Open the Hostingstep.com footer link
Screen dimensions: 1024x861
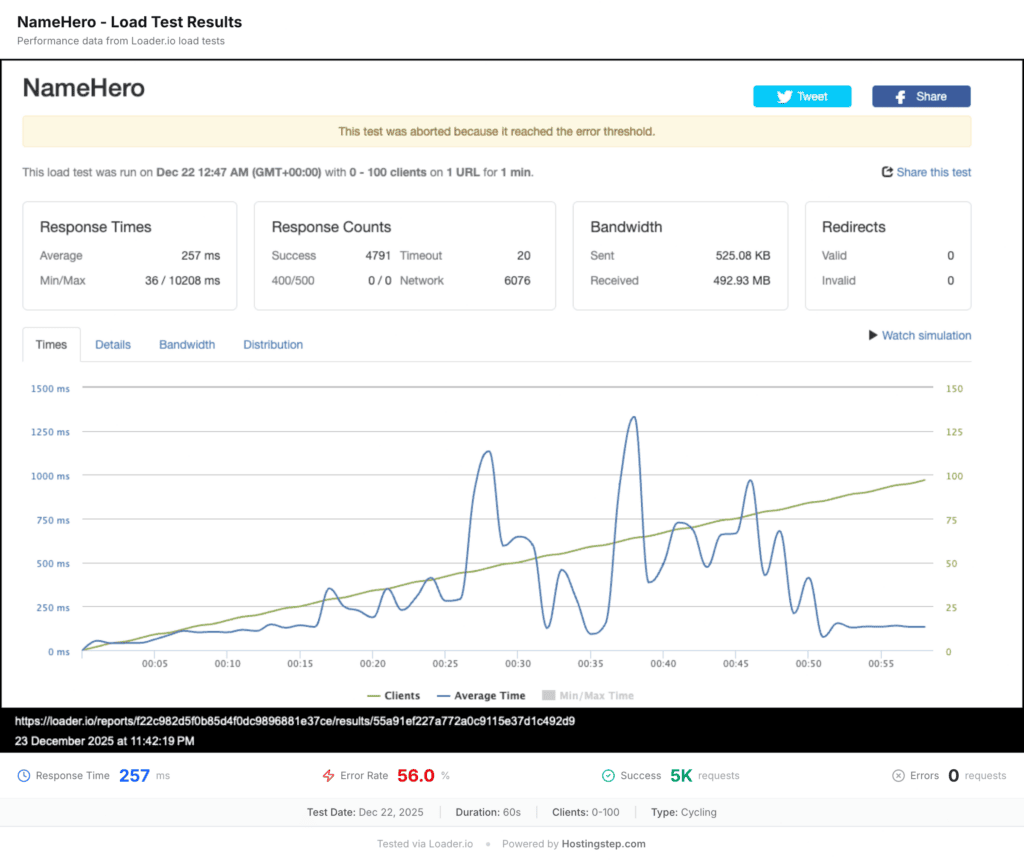click(603, 843)
